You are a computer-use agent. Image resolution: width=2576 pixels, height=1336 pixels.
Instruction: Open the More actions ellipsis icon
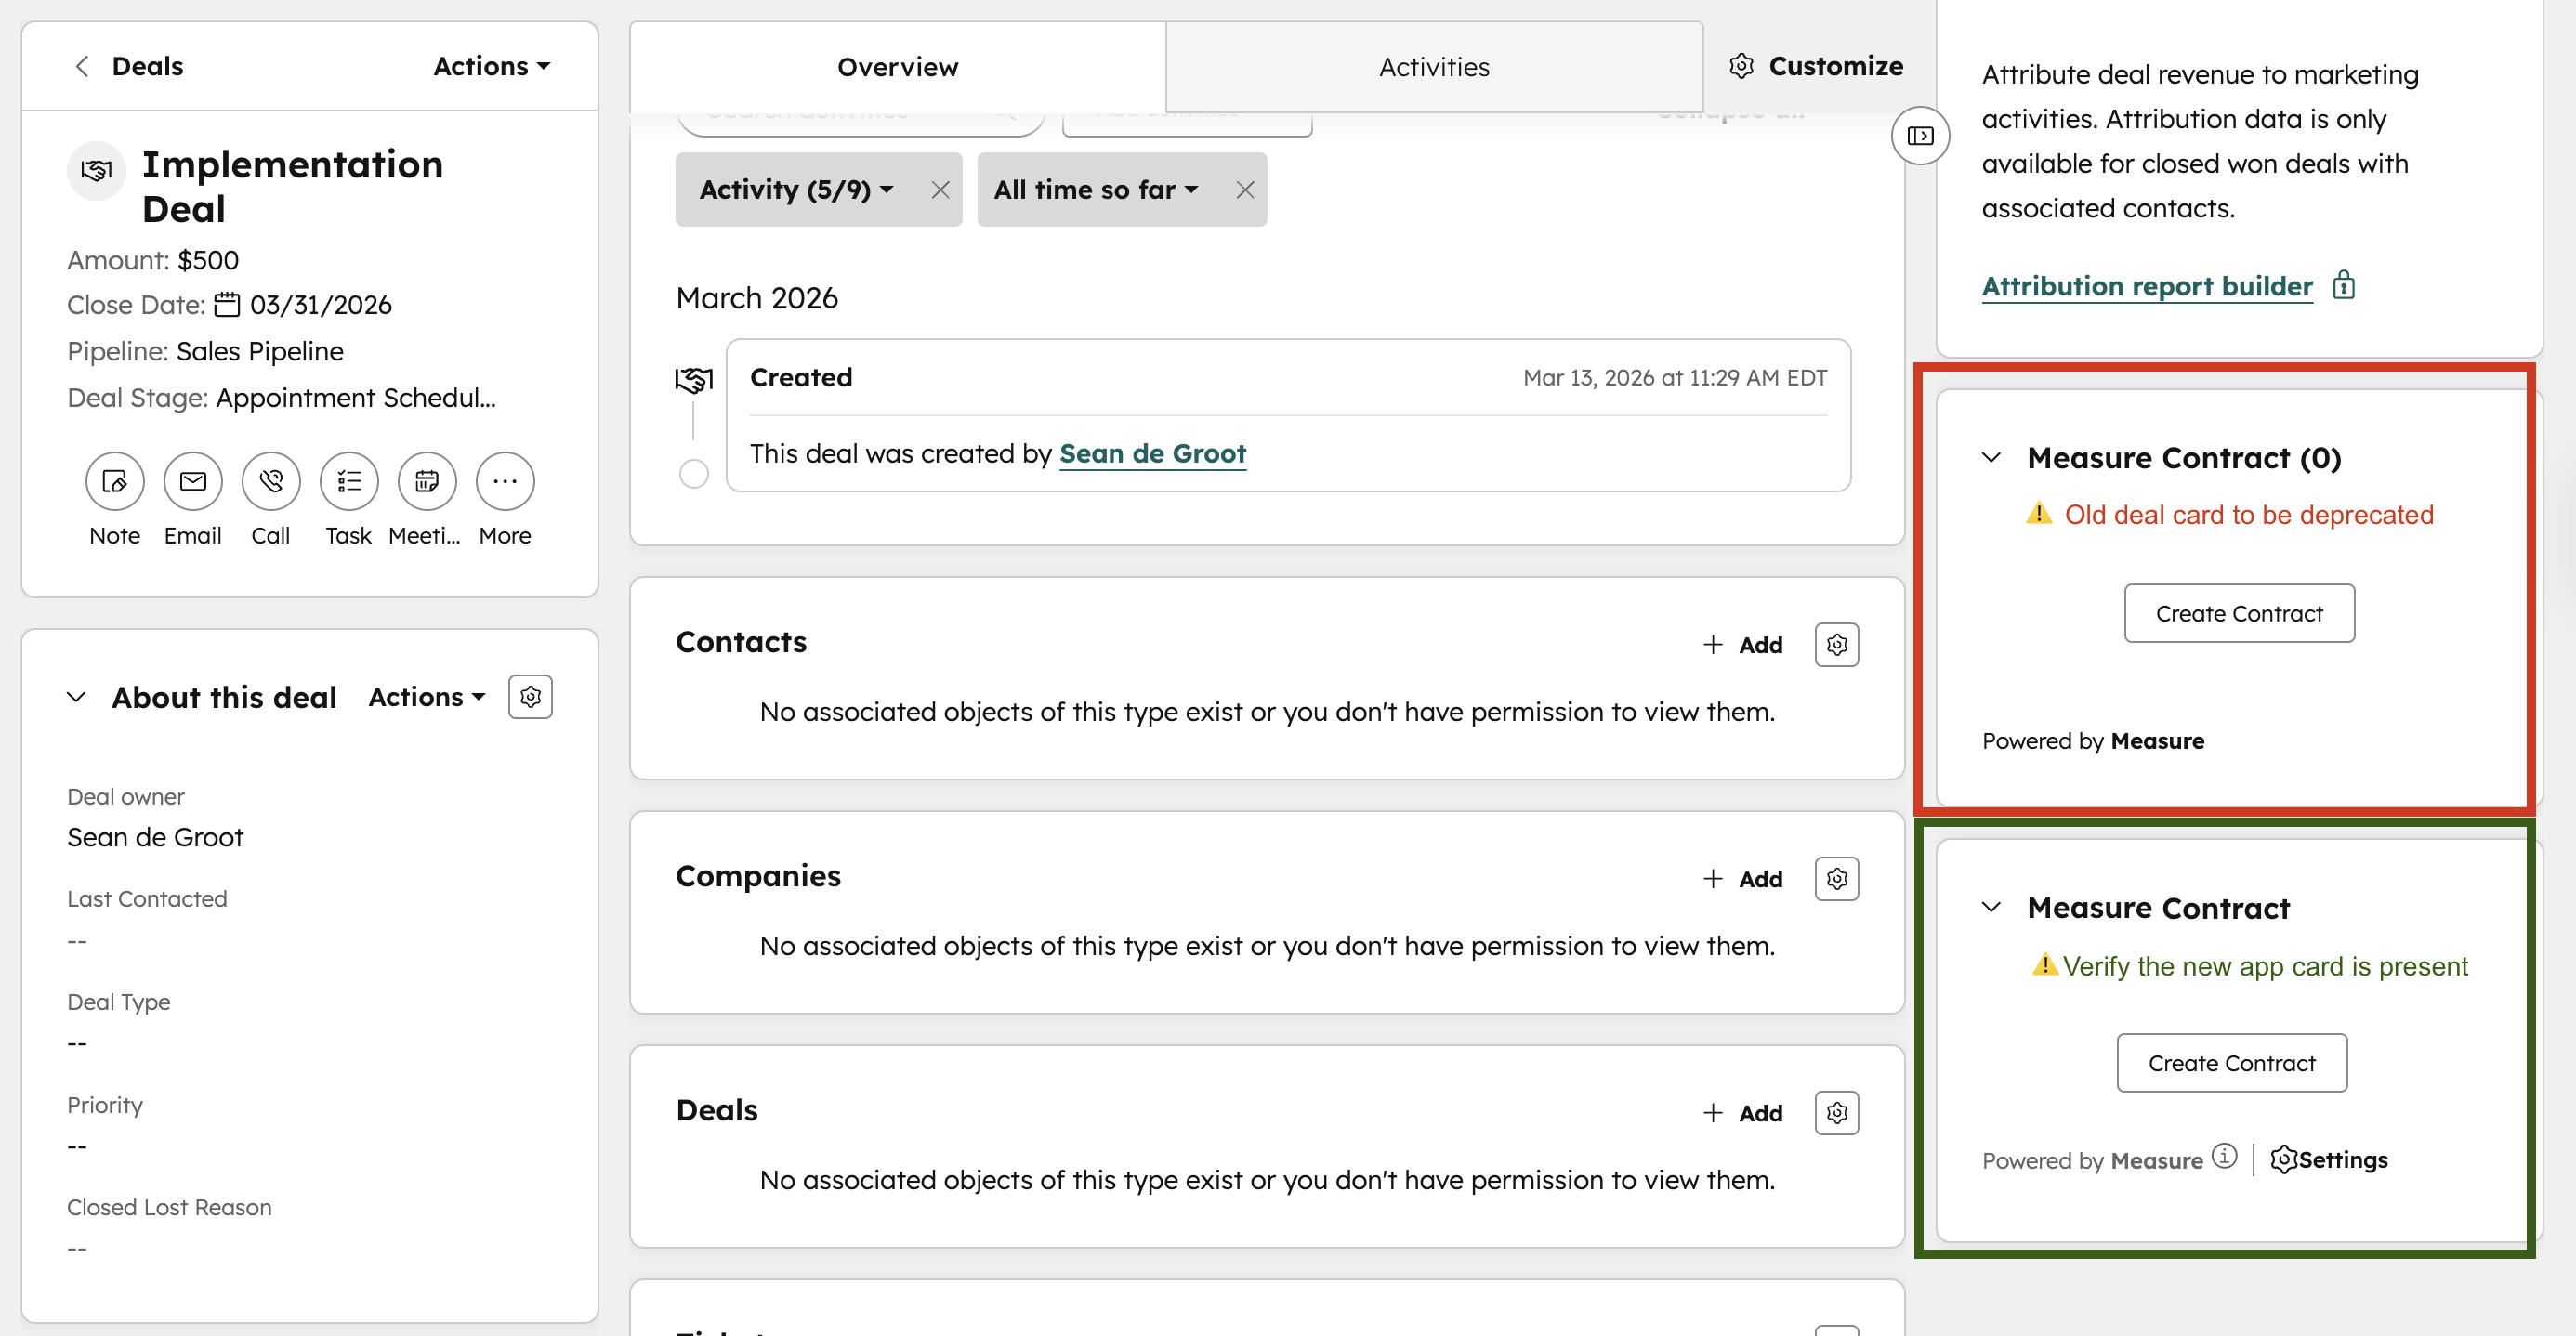point(505,481)
